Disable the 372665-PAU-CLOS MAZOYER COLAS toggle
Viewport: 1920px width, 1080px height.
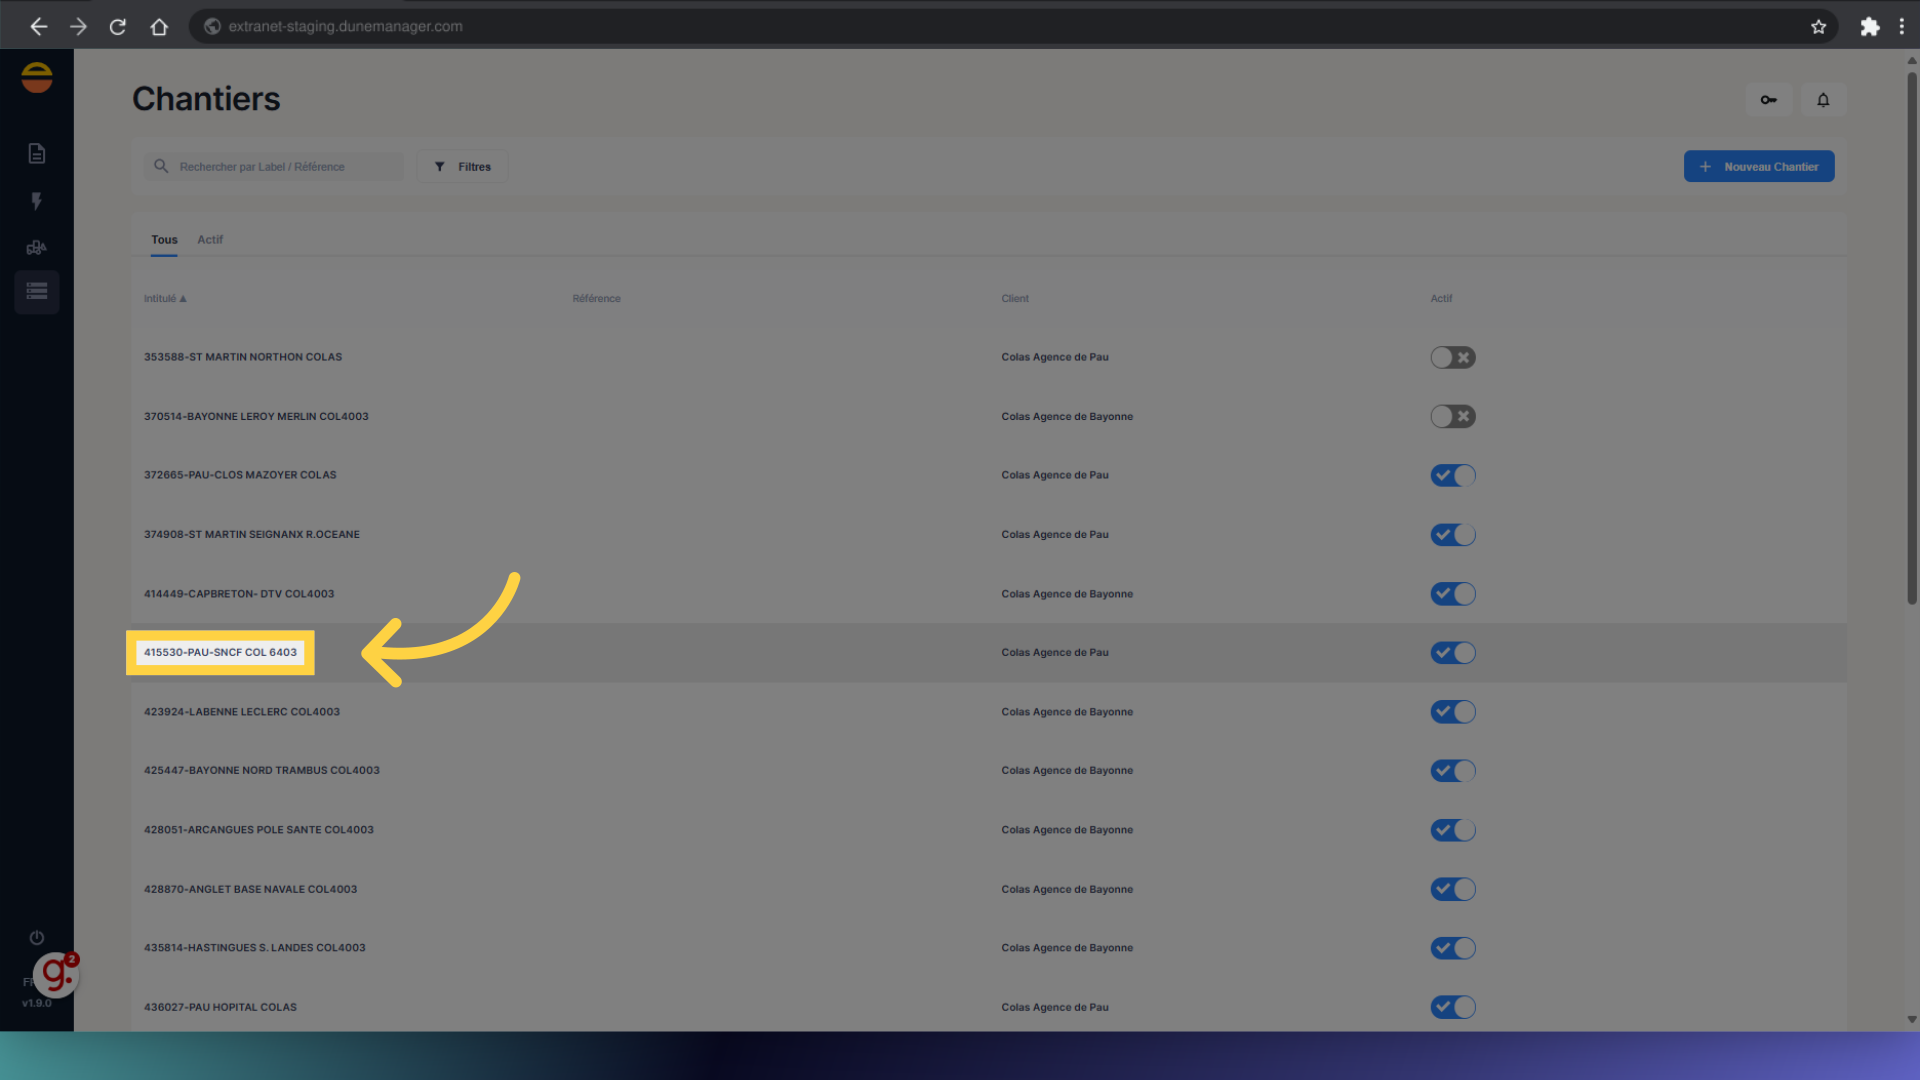(1452, 476)
